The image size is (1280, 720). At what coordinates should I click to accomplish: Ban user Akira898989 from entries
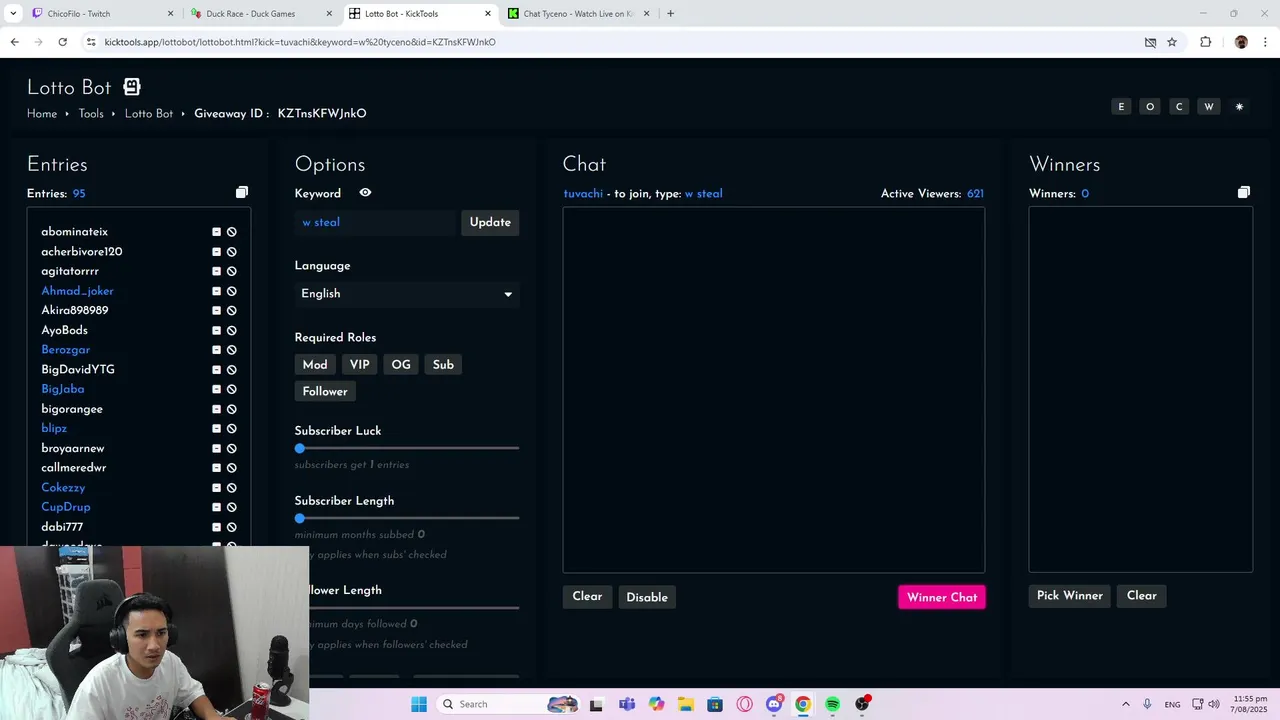click(232, 311)
